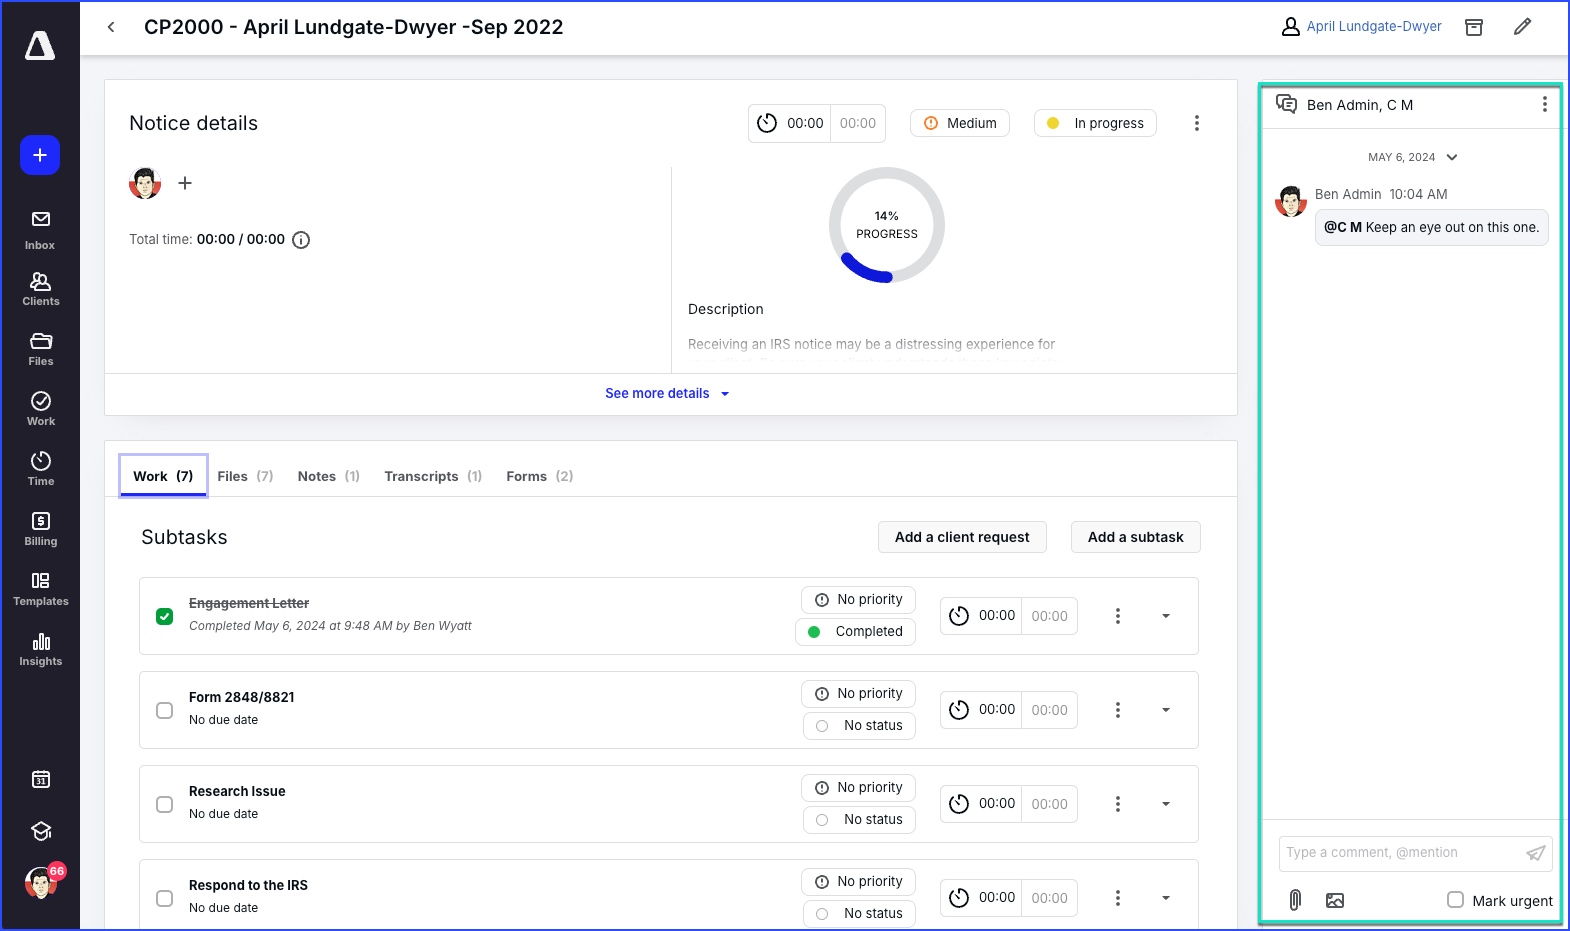
Task: Open Inbox in the sidebar
Action: pyautogui.click(x=40, y=230)
